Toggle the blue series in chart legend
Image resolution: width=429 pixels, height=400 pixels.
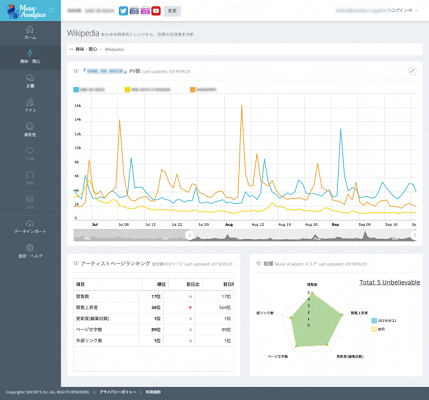(x=89, y=90)
